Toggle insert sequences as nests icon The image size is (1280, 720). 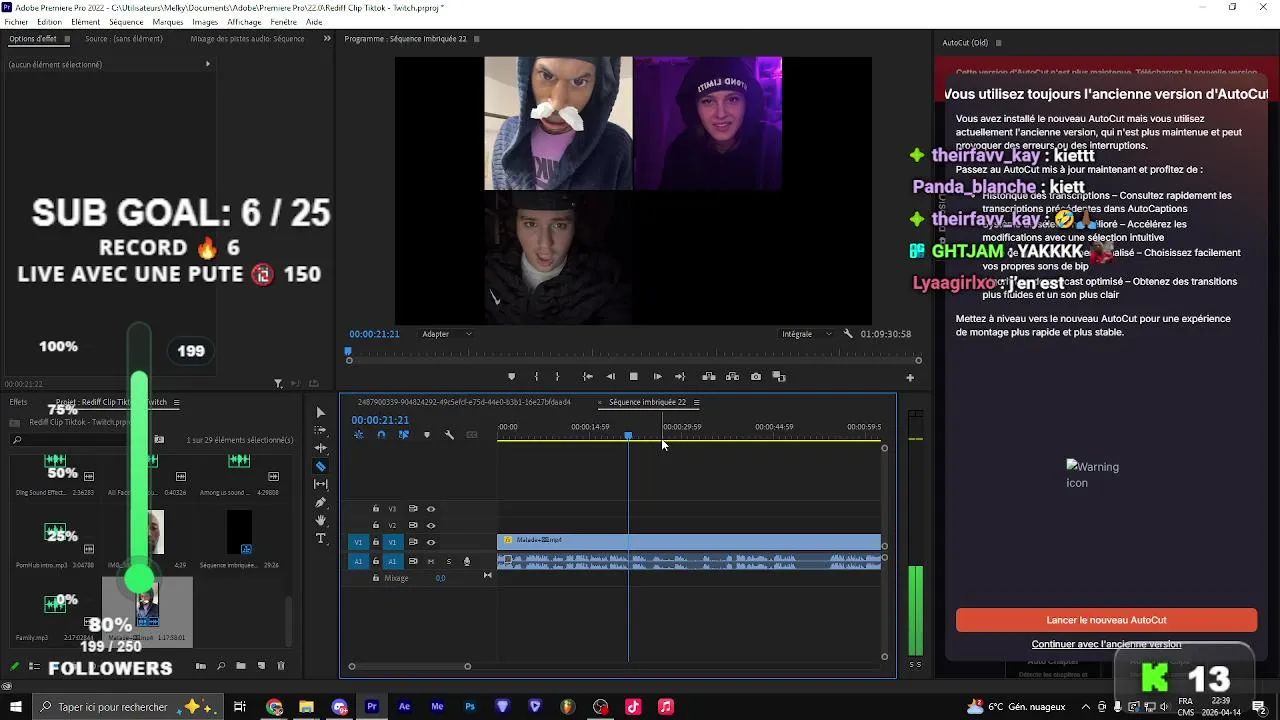(358, 435)
